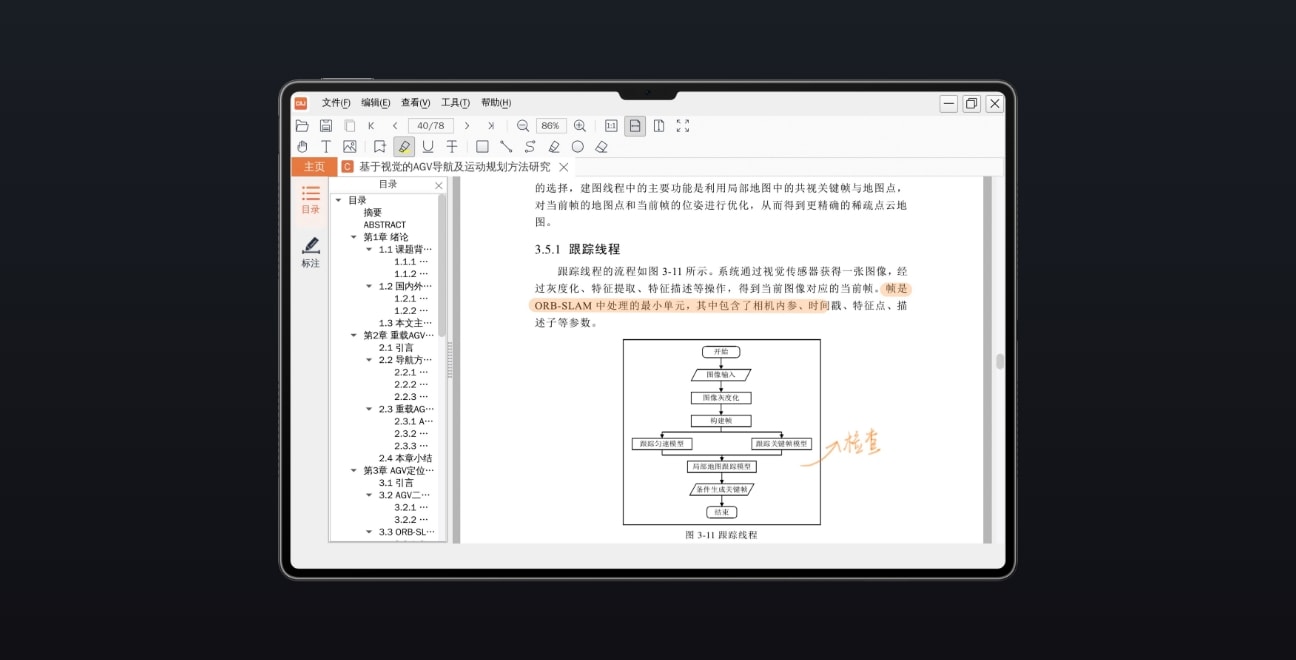
Task: Switch to 1:1 actual size view
Action: [x=612, y=126]
